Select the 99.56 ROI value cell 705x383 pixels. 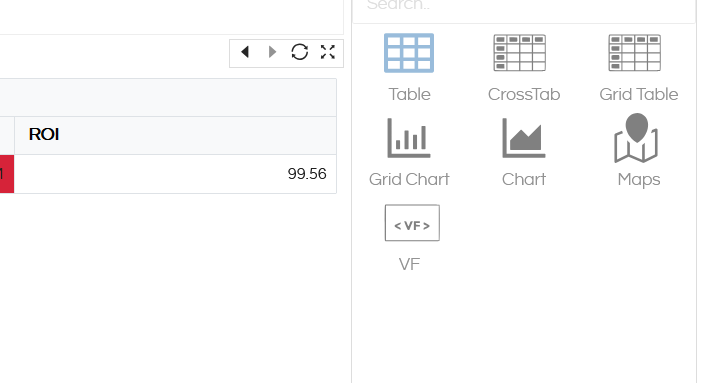175,174
